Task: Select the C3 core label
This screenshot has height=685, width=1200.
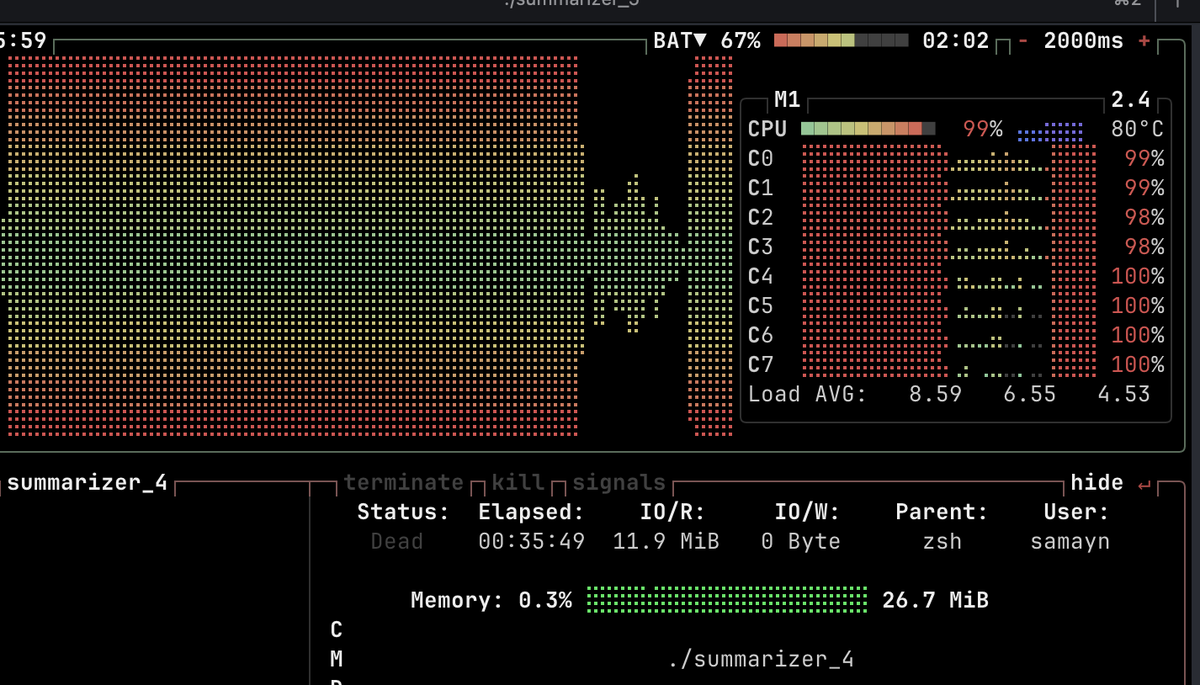Action: tap(760, 246)
